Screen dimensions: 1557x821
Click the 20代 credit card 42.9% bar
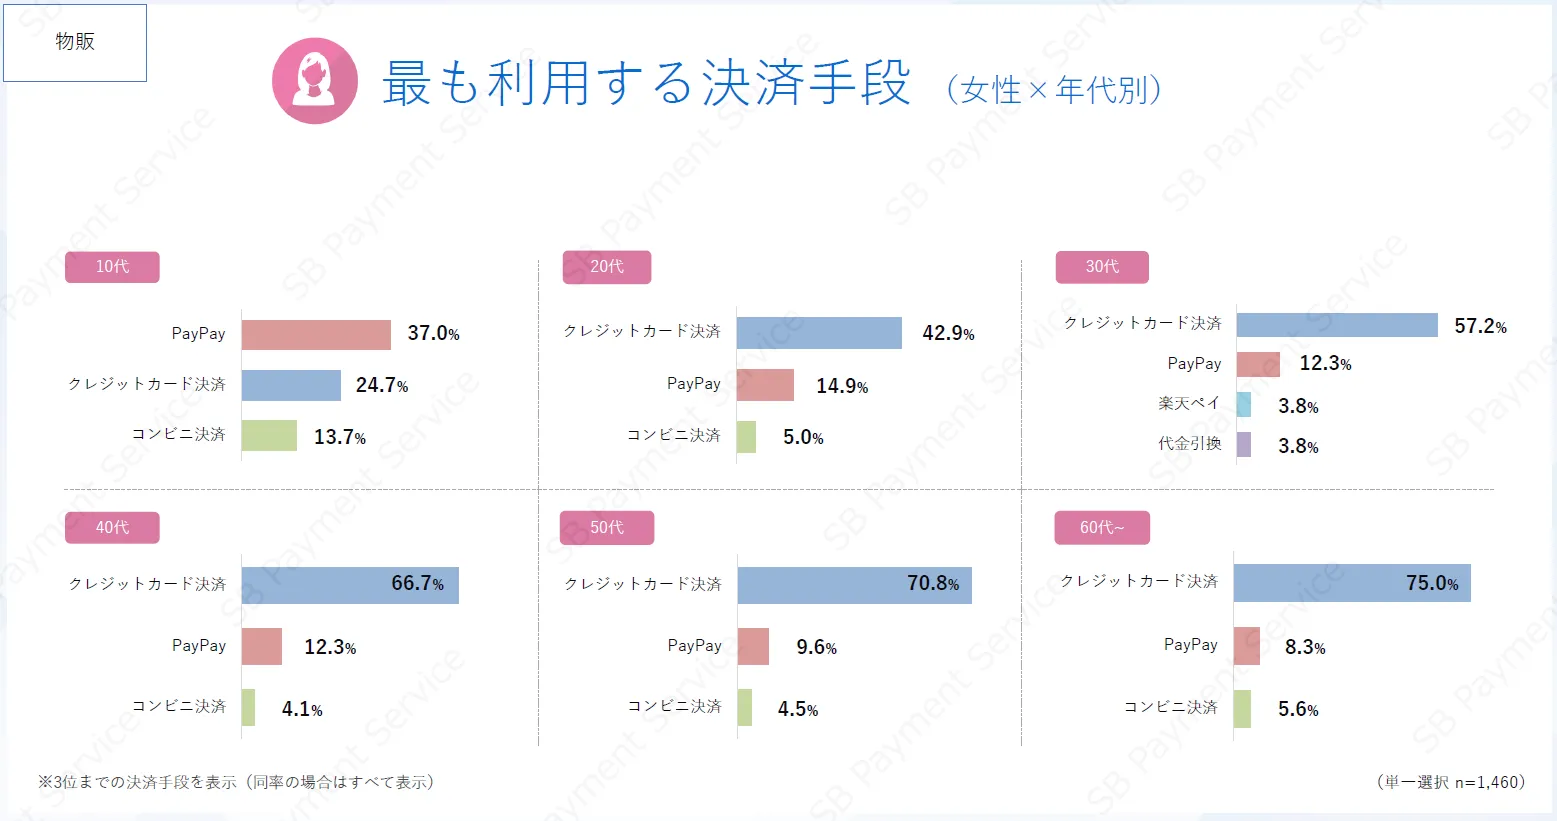pyautogui.click(x=819, y=333)
